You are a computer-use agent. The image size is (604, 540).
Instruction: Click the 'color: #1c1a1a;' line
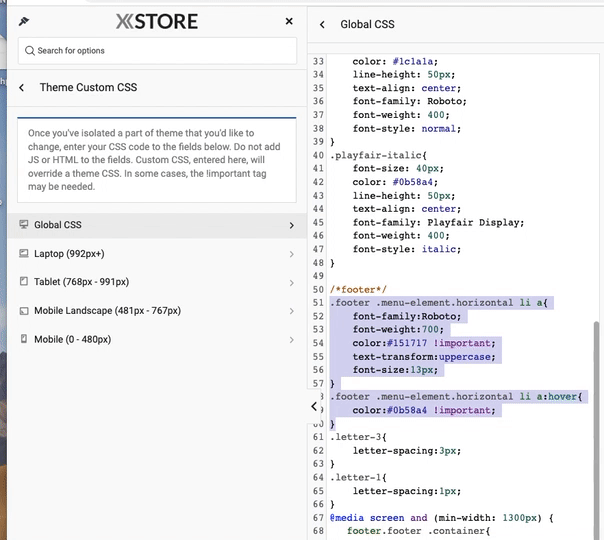pyautogui.click(x=395, y=61)
